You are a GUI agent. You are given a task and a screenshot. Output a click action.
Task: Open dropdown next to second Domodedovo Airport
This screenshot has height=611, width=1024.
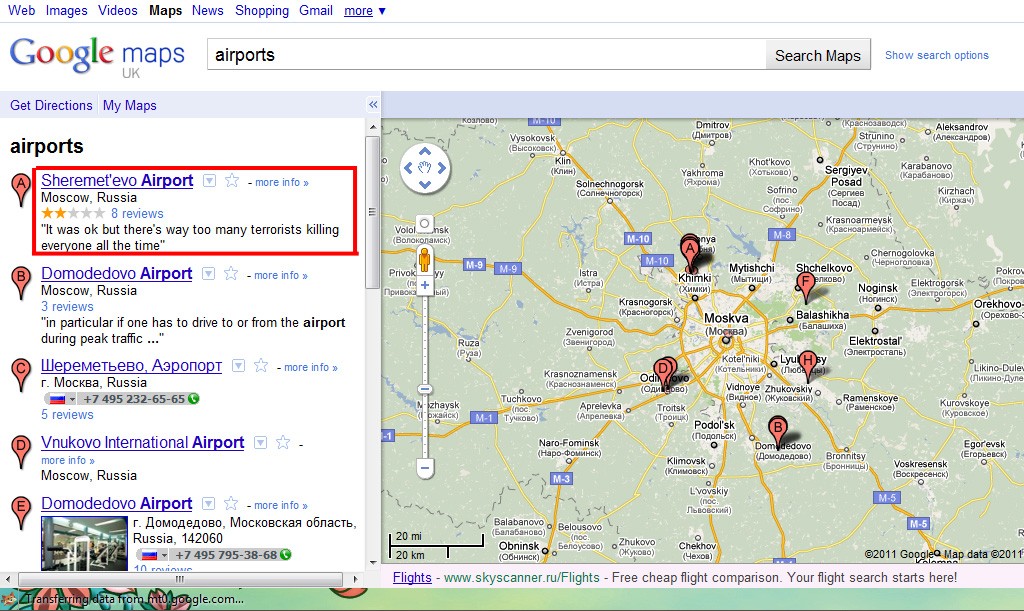pyautogui.click(x=208, y=503)
